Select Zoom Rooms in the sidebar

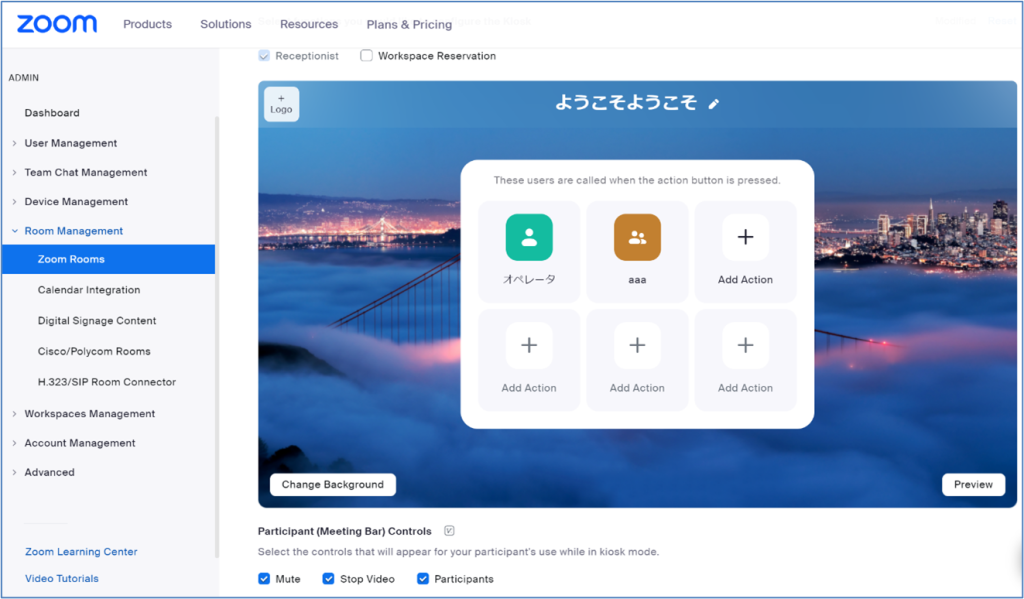108,259
